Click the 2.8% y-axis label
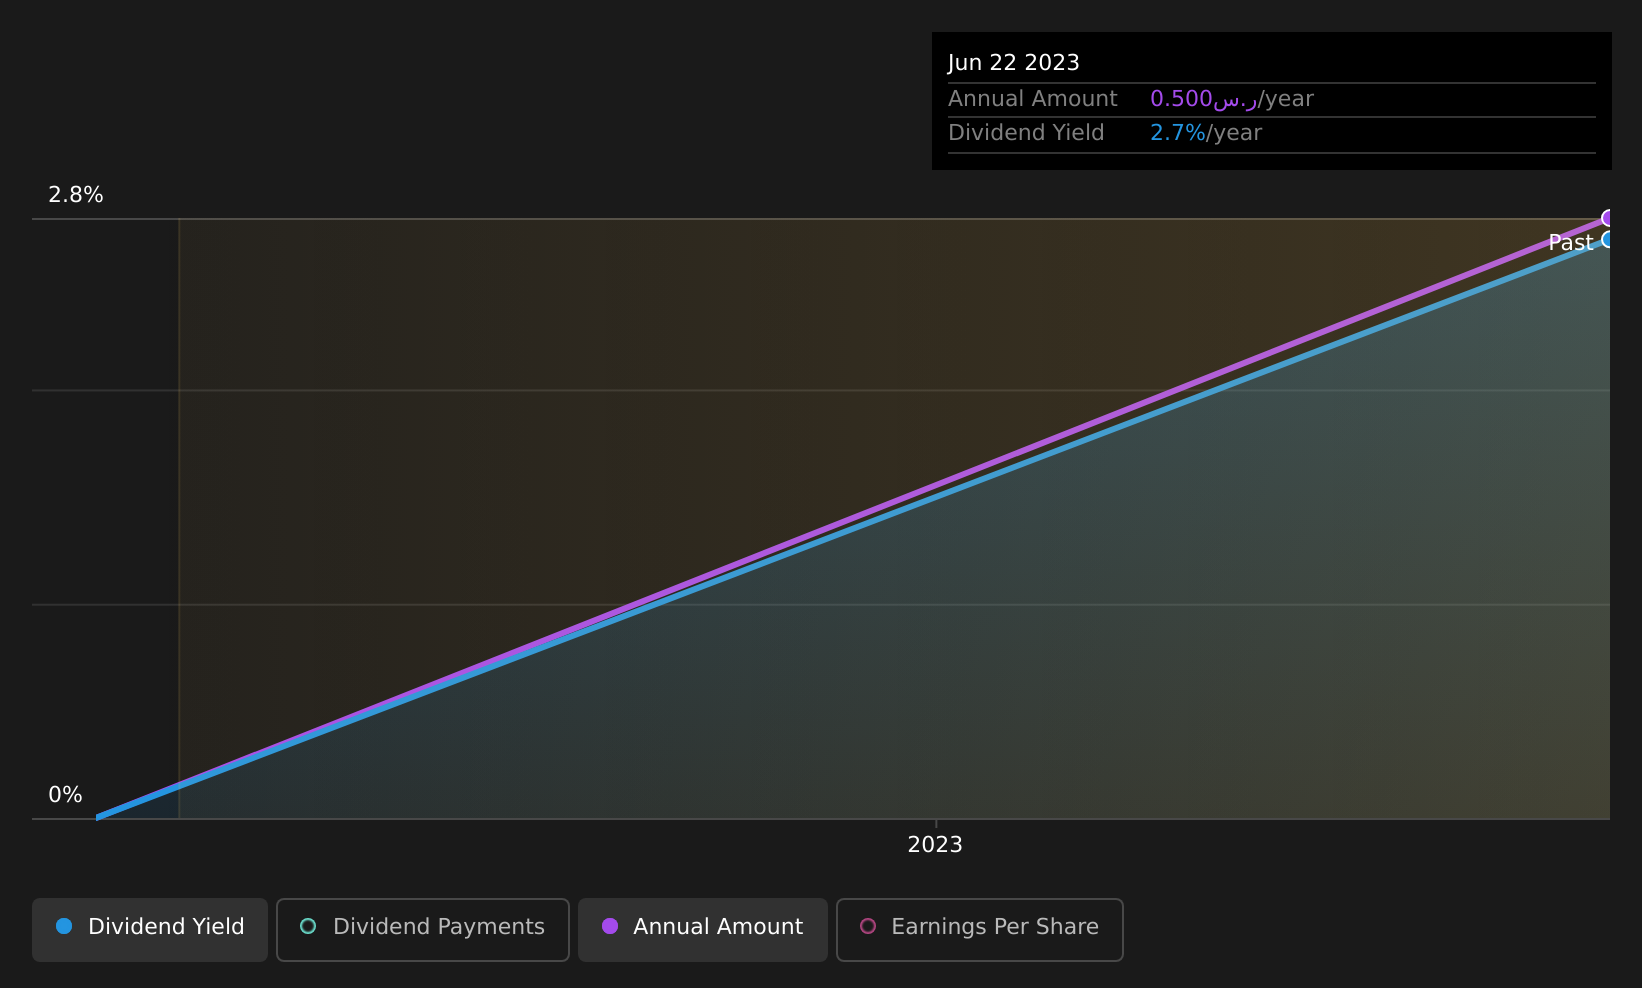Screen dimensions: 1642x988 click(x=76, y=195)
